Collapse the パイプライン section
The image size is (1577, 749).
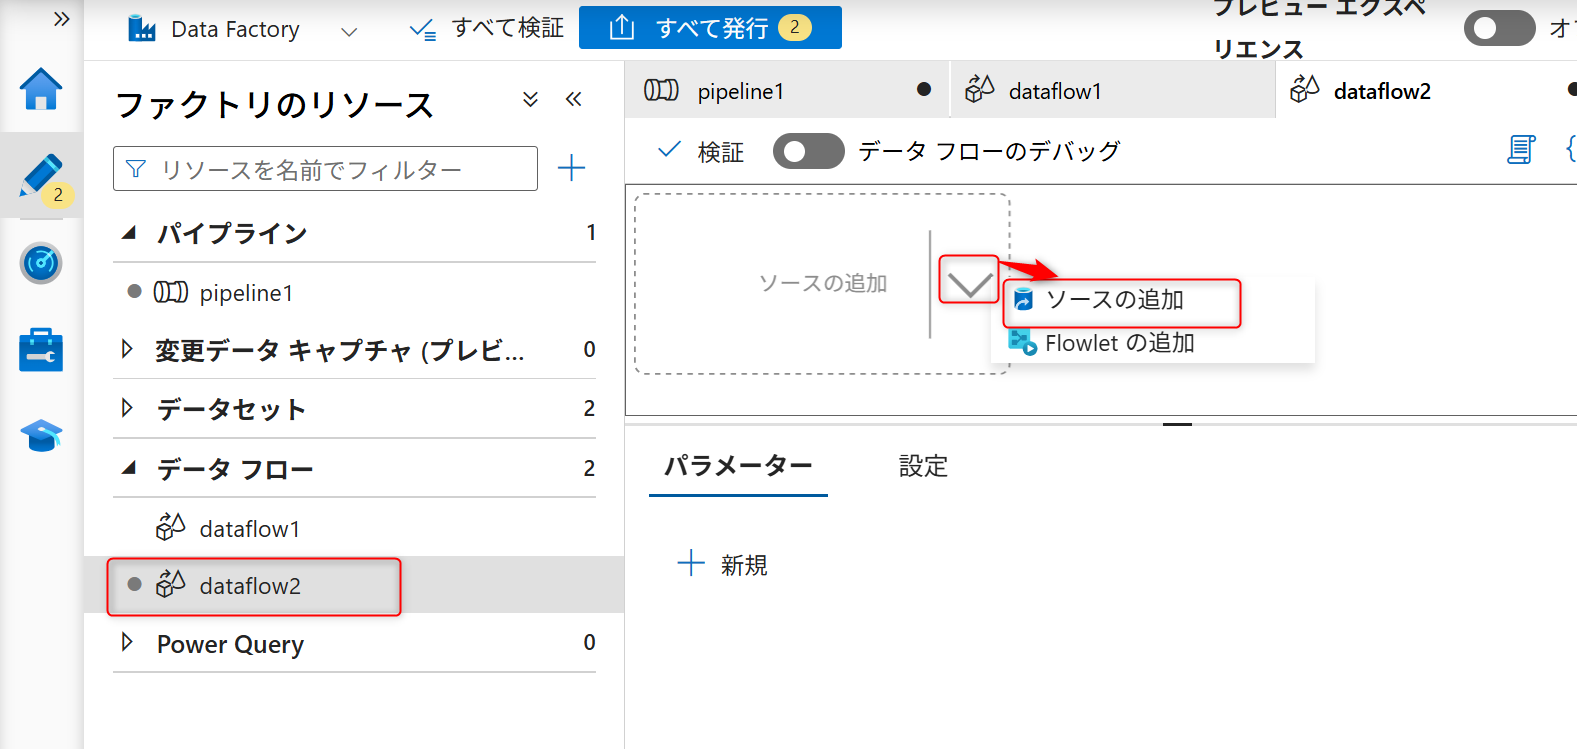pyautogui.click(x=128, y=233)
